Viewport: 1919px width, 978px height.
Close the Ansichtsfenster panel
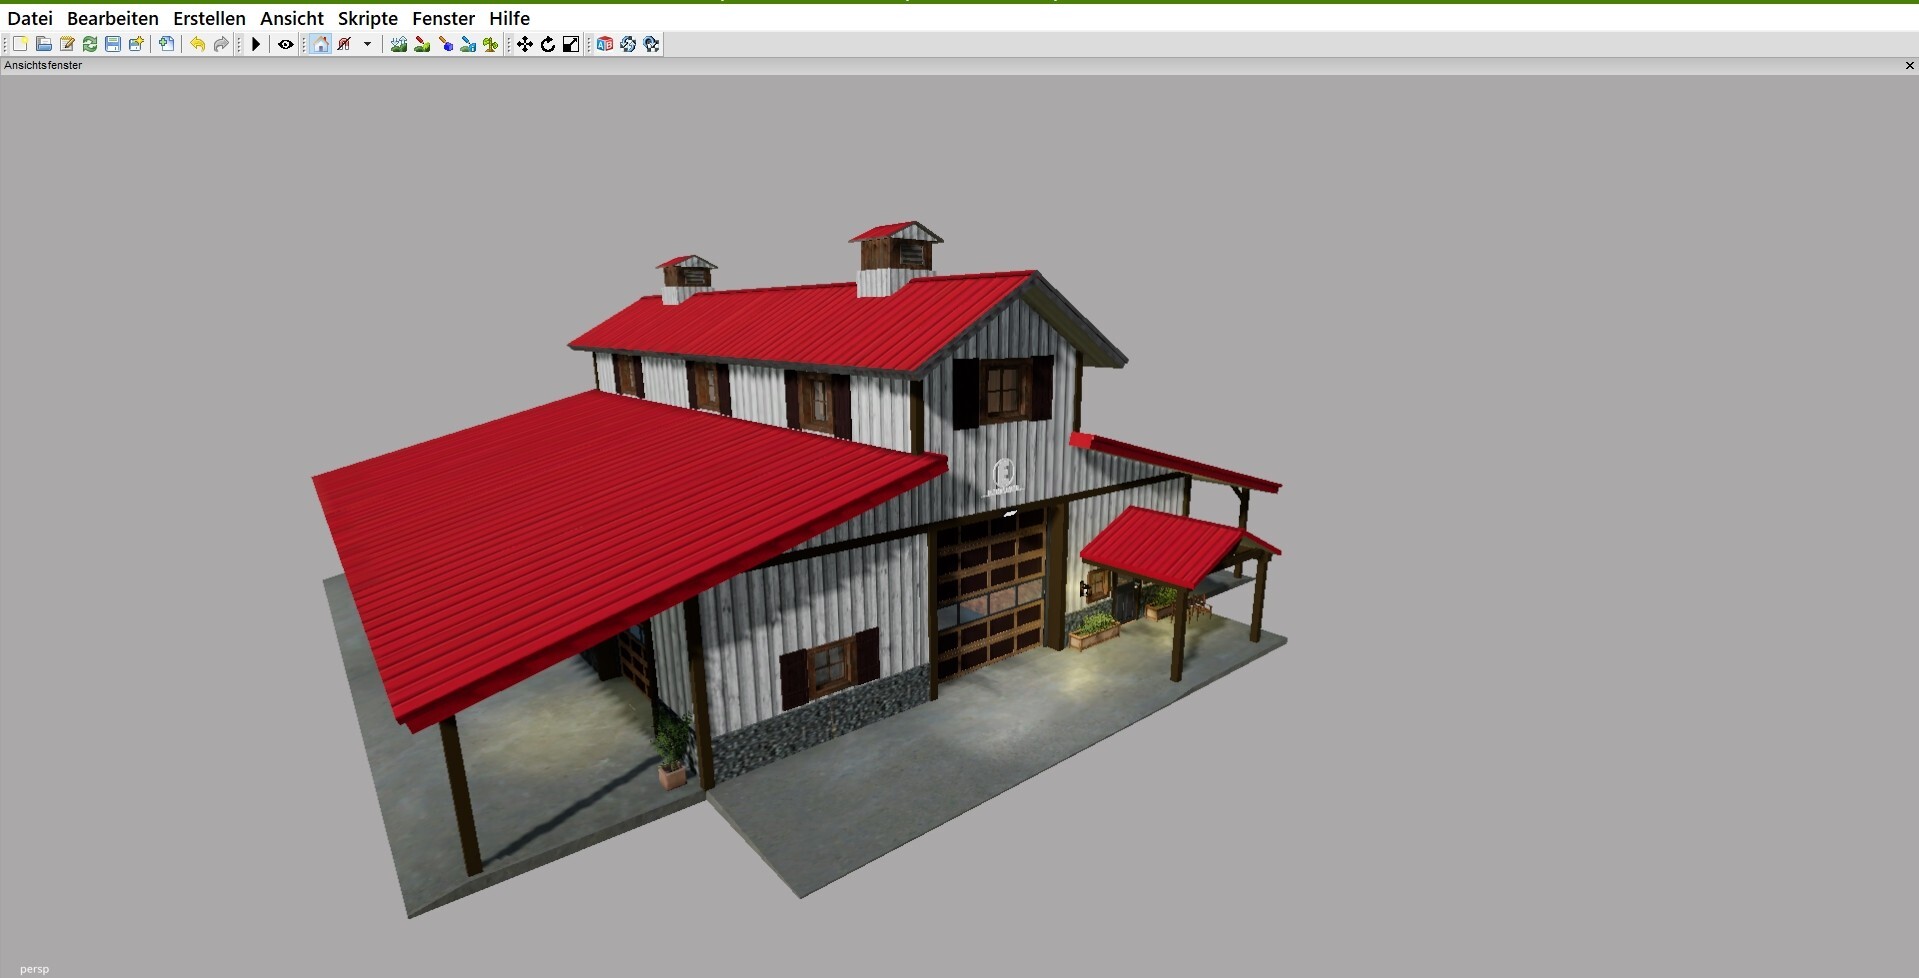(1909, 65)
